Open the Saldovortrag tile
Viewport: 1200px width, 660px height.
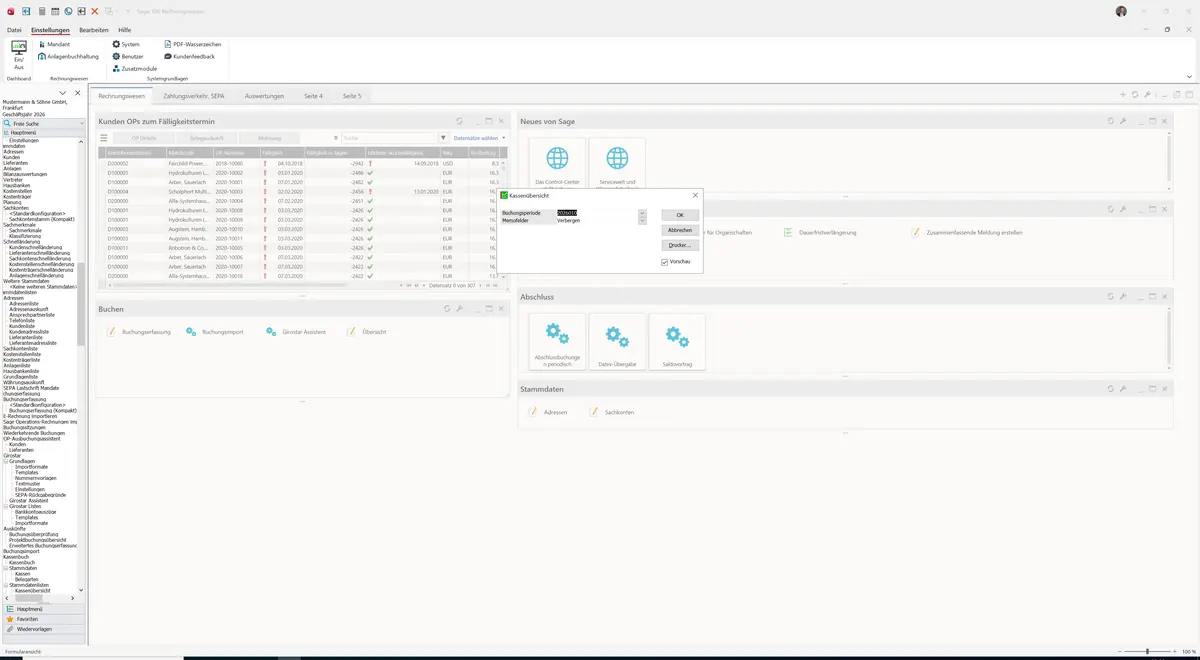[x=677, y=342]
